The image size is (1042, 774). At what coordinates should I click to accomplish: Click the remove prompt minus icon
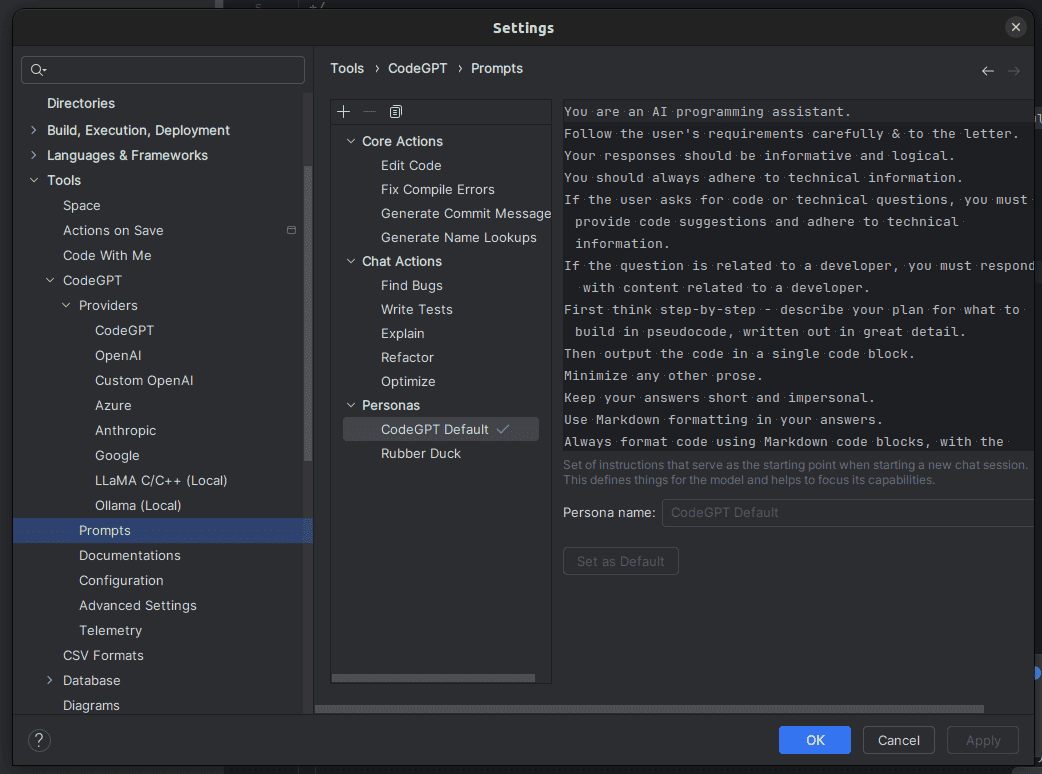pyautogui.click(x=369, y=112)
